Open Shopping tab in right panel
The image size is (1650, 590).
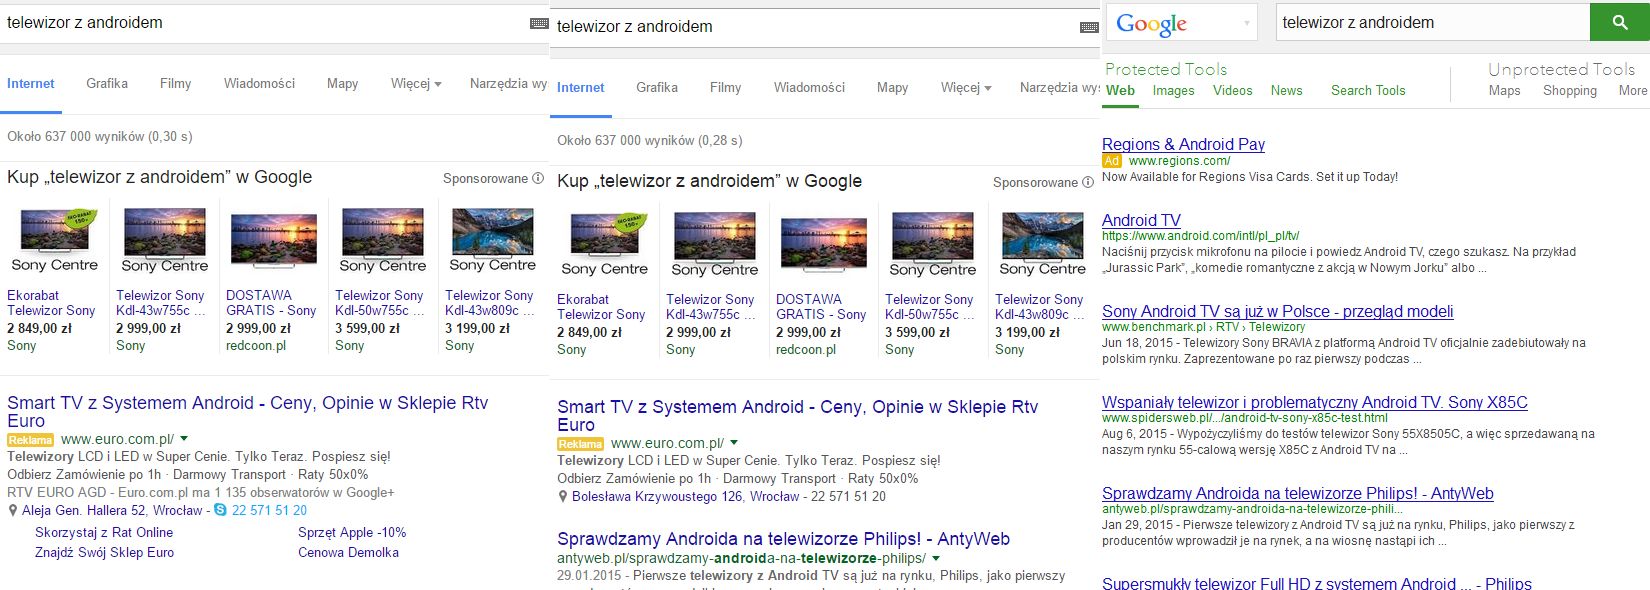1570,90
